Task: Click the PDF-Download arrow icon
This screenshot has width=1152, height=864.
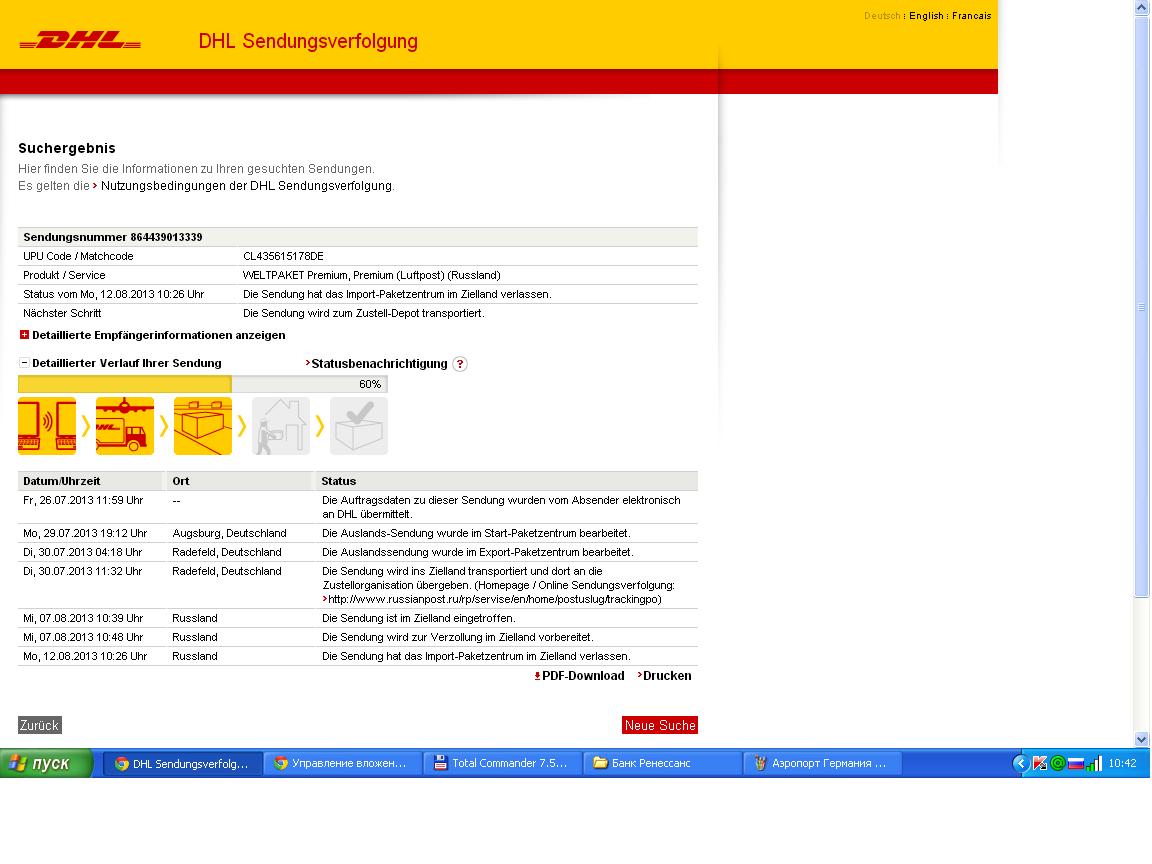Action: tap(537, 676)
